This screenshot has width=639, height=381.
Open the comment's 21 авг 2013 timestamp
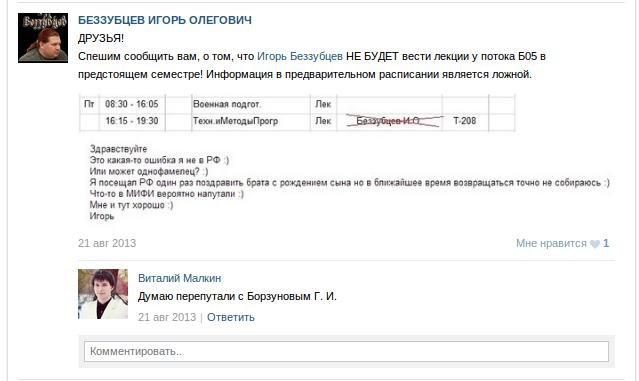167,317
